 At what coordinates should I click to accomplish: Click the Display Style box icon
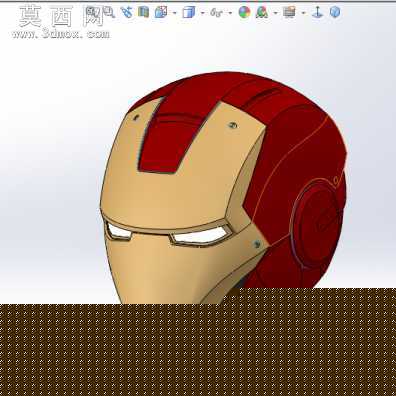[x=188, y=13]
